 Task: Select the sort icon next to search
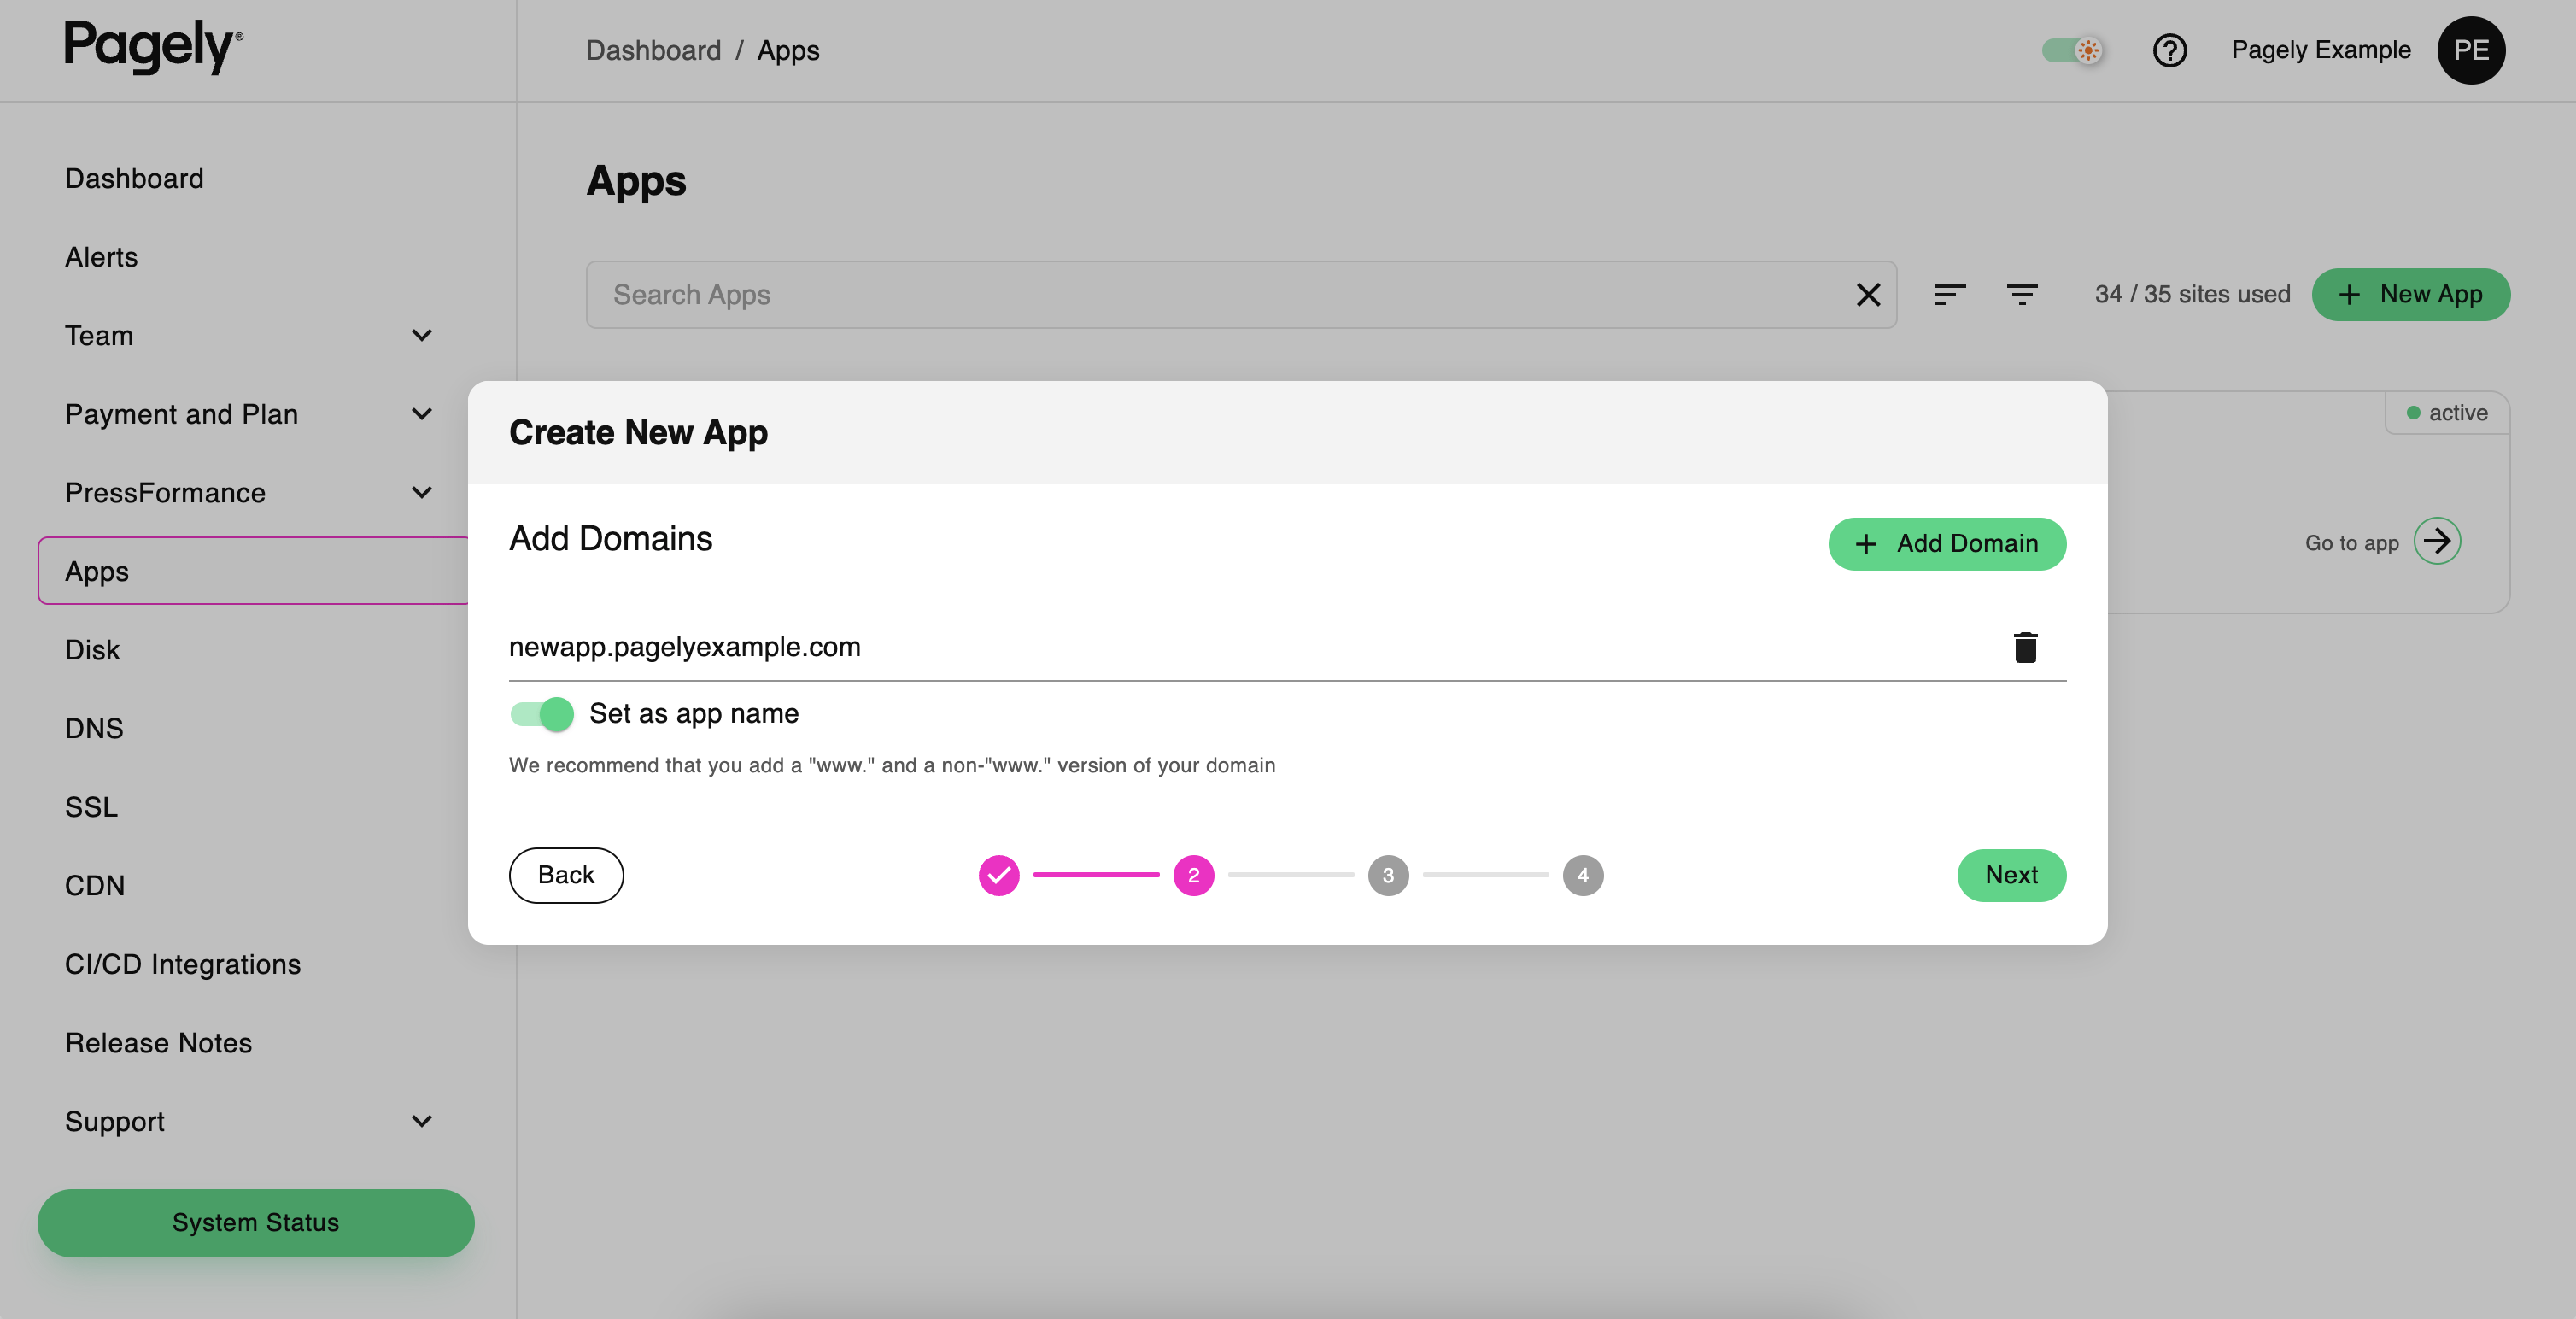click(x=1950, y=294)
